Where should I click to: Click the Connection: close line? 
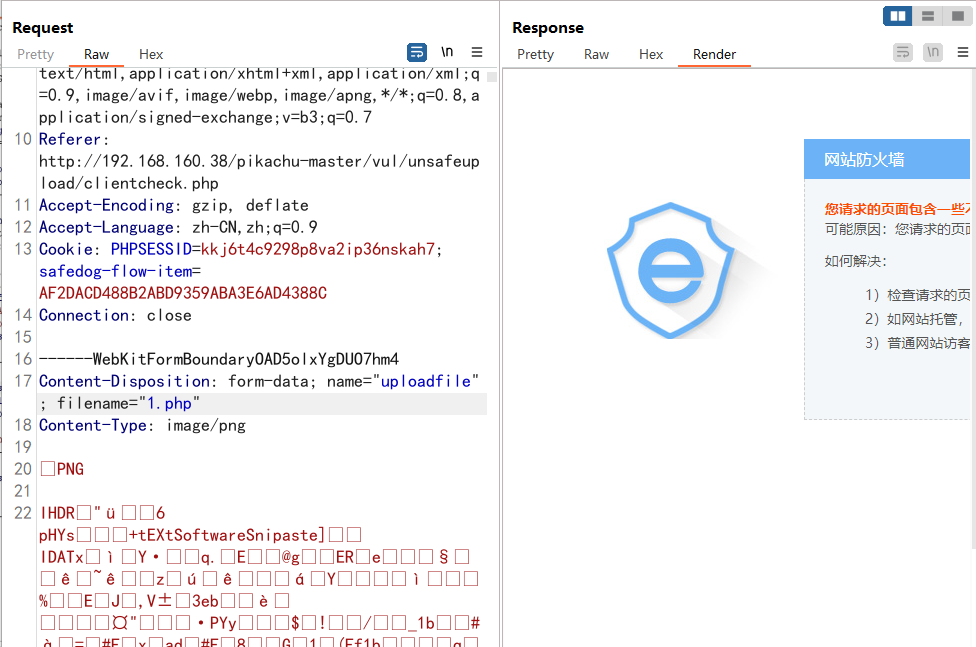115,316
